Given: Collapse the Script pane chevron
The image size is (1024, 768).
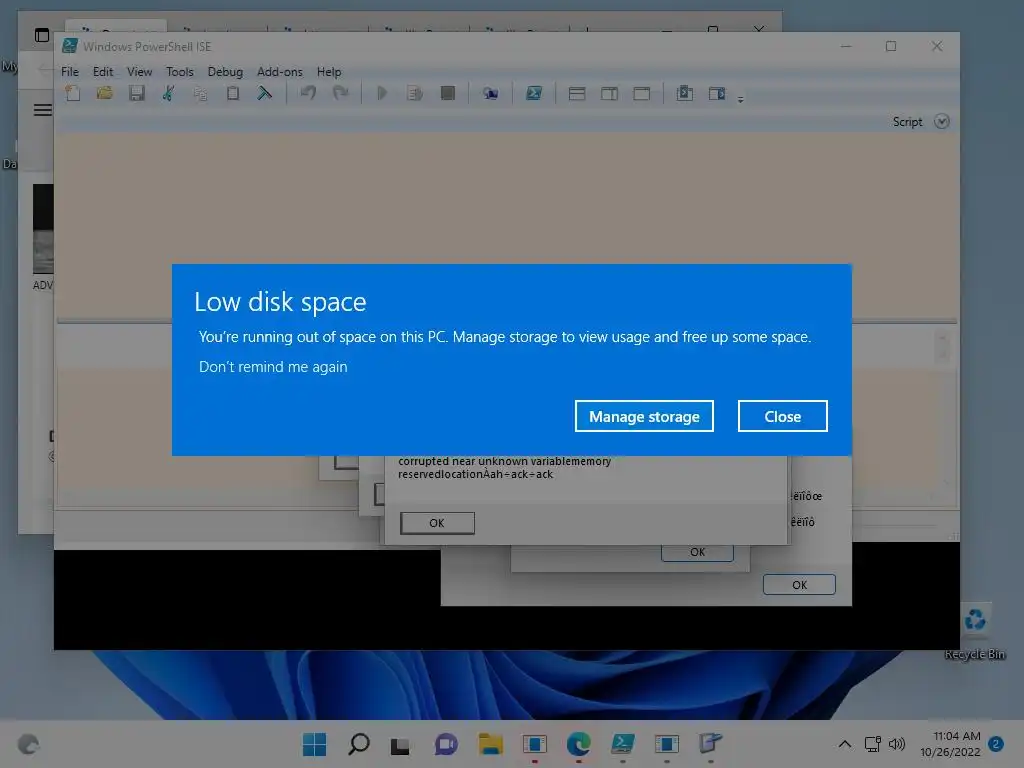Looking at the screenshot, I should coord(941,121).
